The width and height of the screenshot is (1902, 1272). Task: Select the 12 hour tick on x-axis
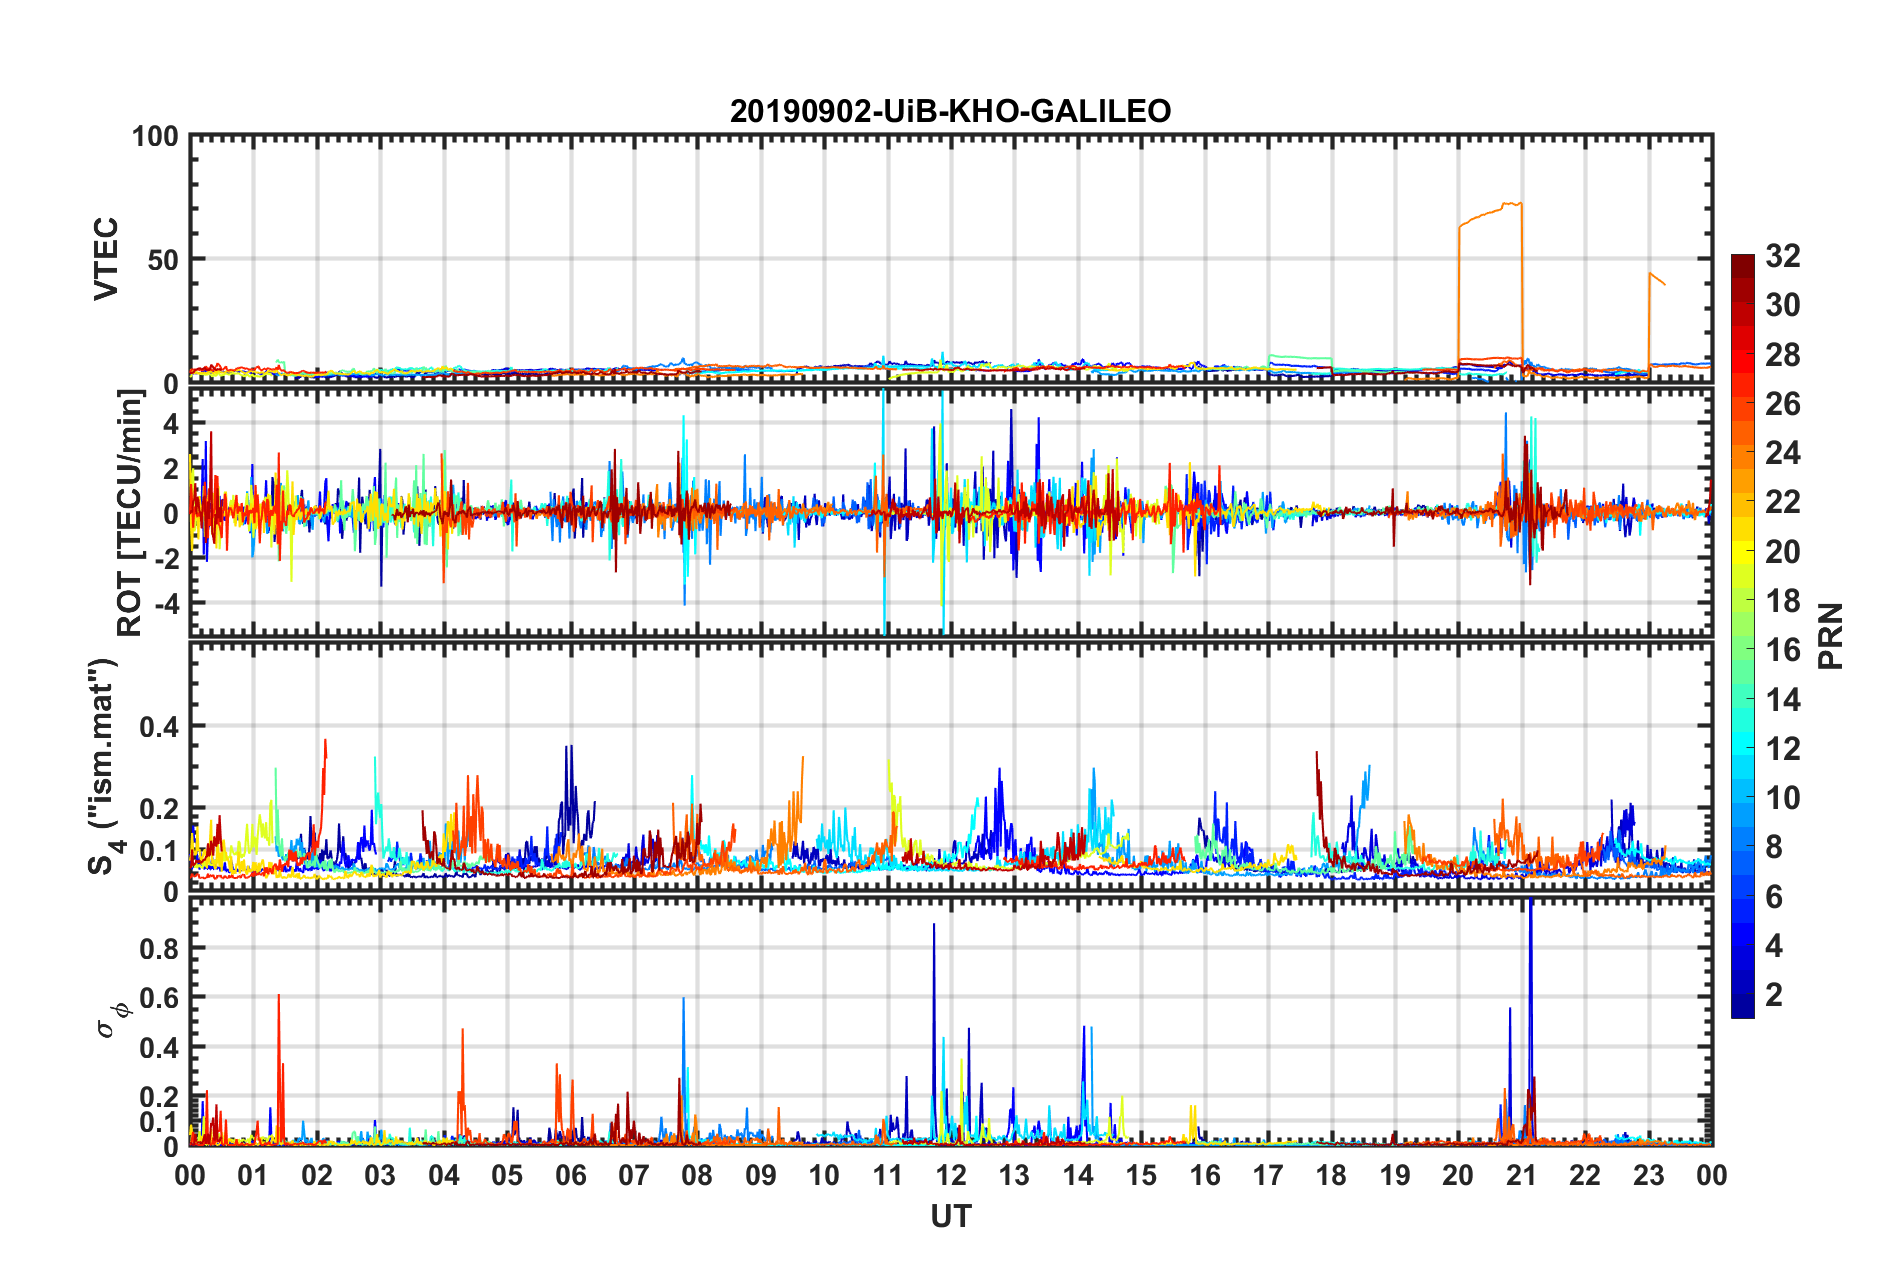[950, 1175]
